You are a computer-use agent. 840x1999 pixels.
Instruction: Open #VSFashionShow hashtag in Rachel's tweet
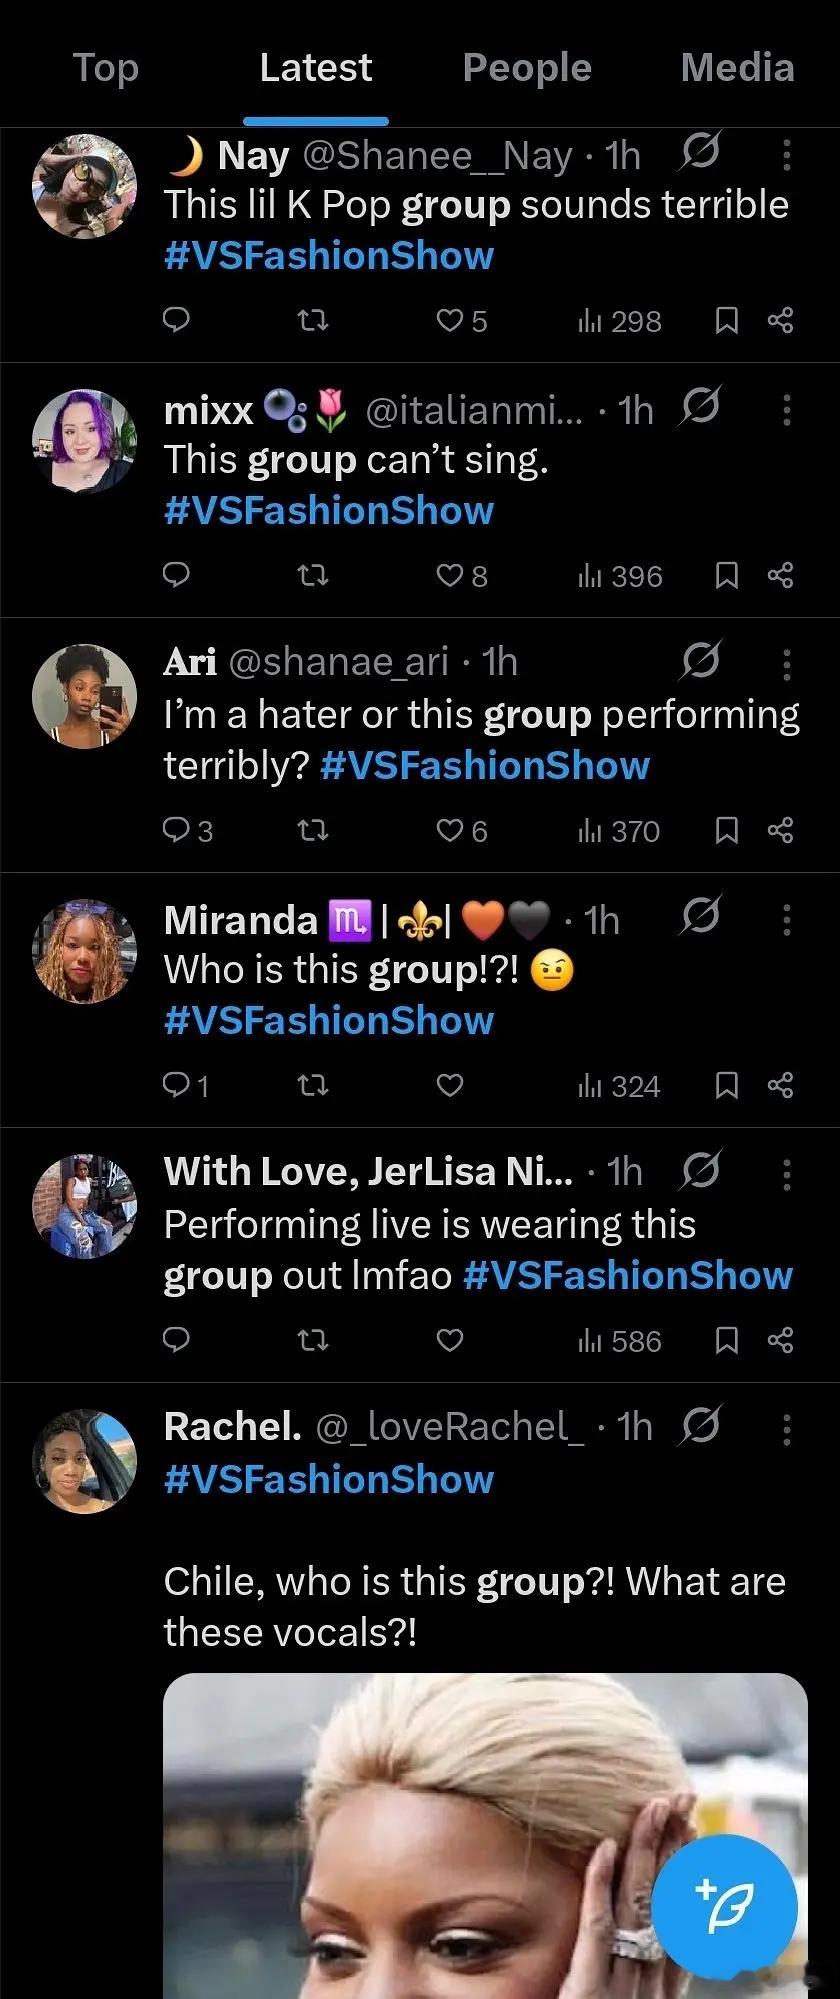coord(329,1479)
